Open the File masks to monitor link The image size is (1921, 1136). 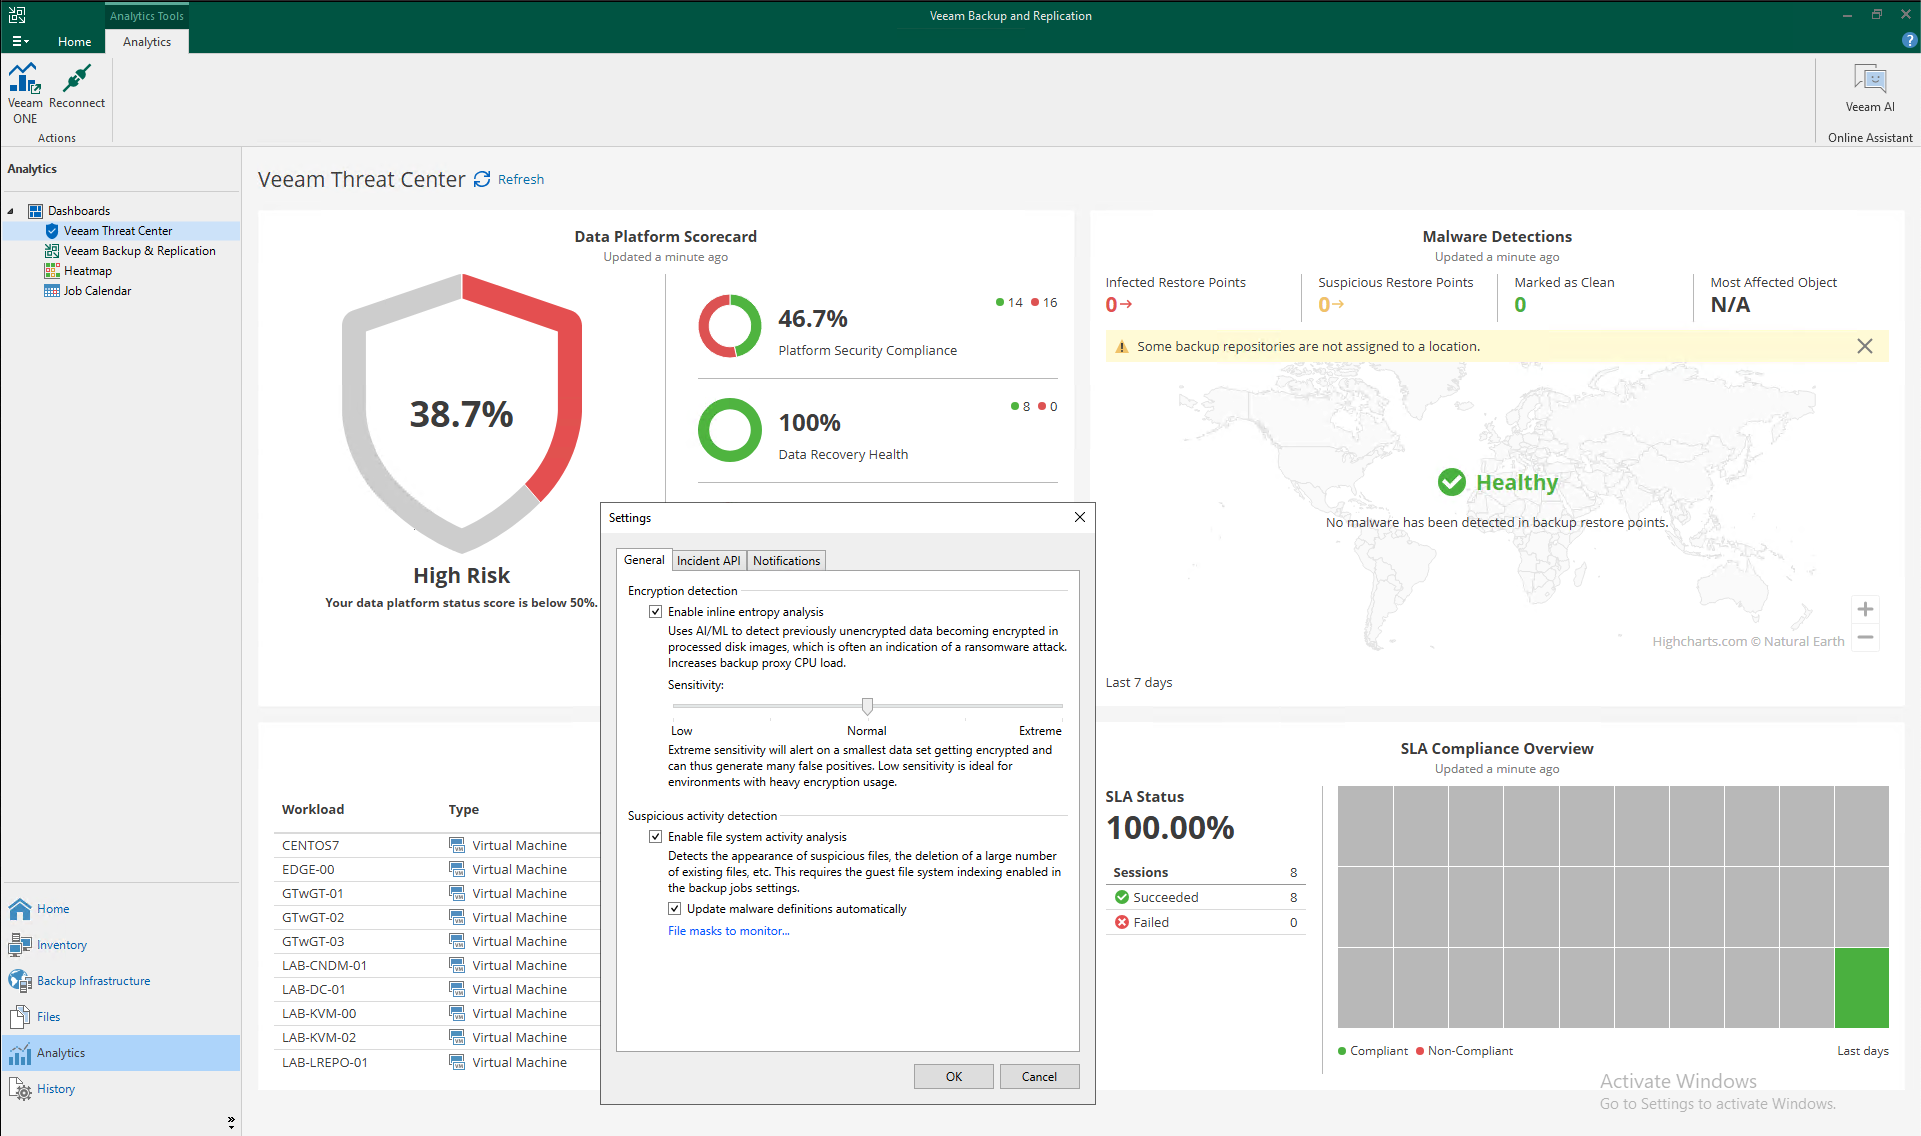728,931
